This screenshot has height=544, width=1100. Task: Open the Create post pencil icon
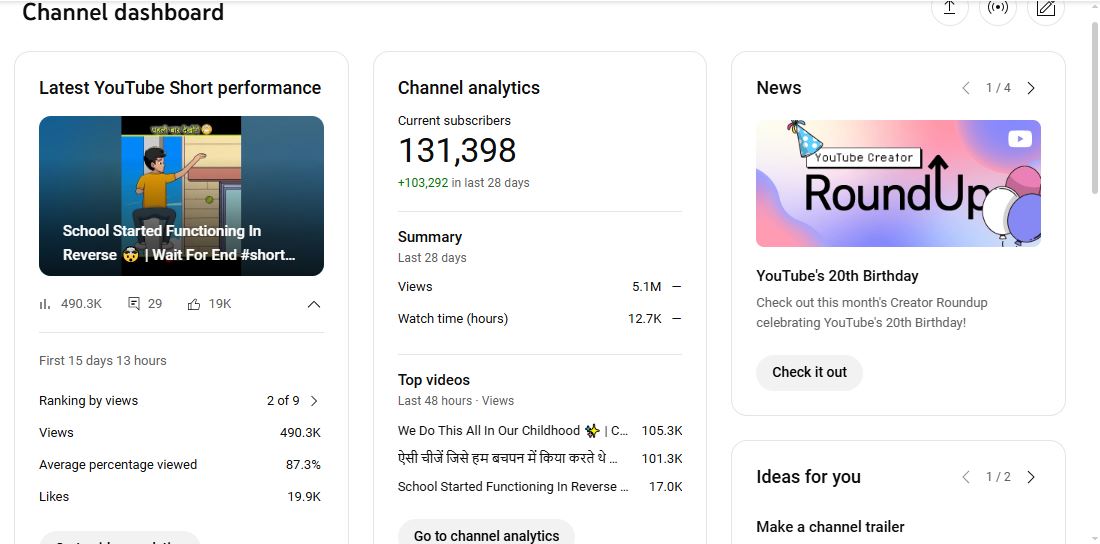click(x=1045, y=8)
